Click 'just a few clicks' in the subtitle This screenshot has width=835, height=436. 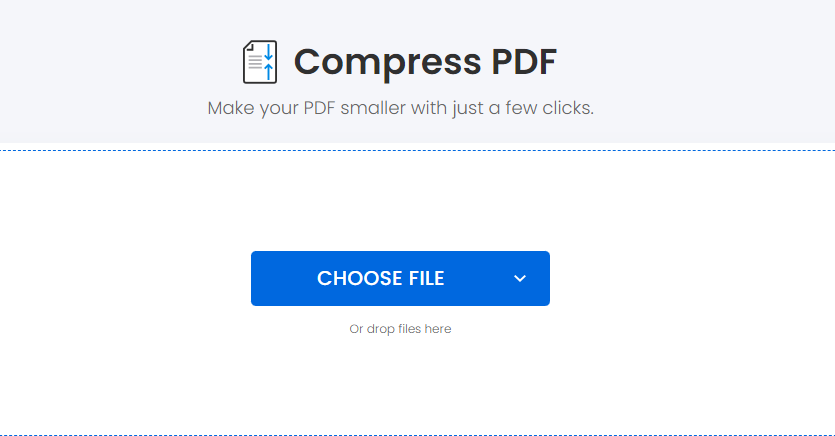click(x=523, y=108)
